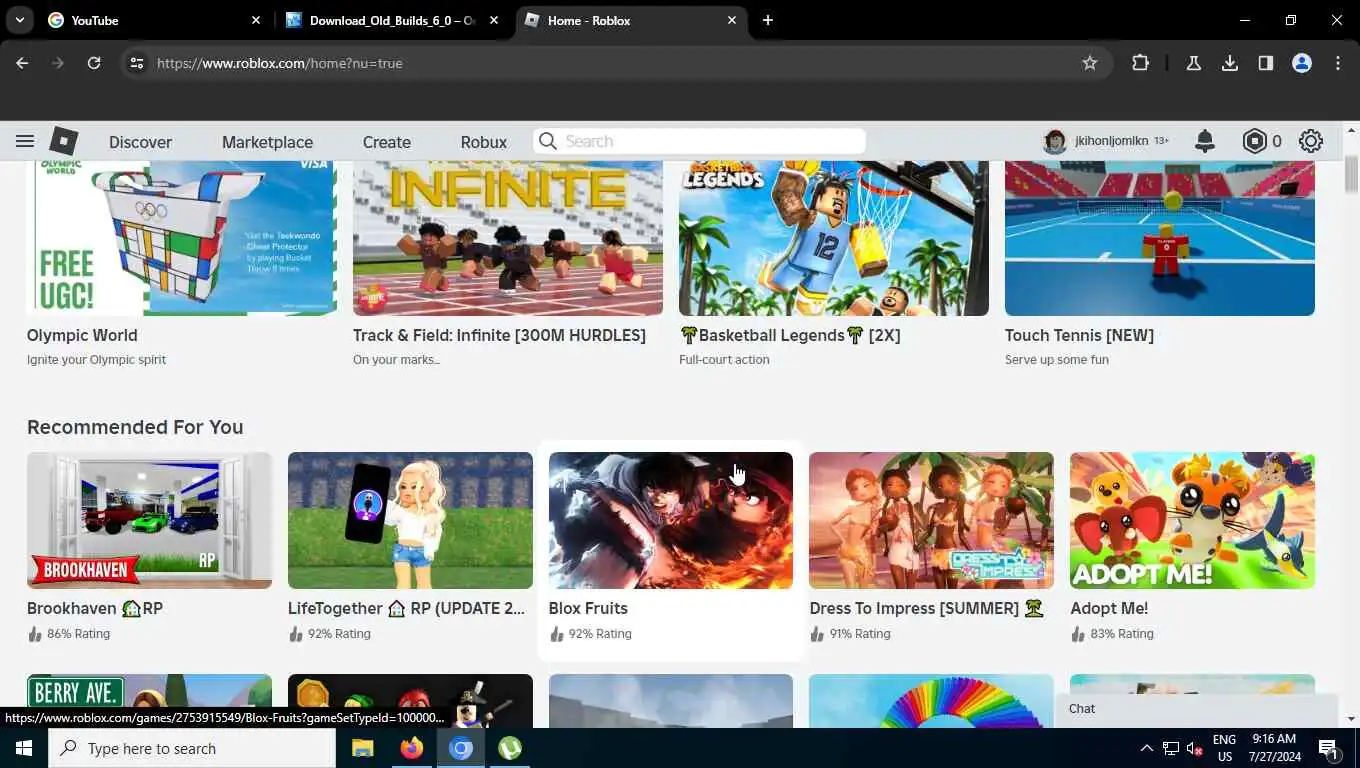View site information icon in address bar

coord(137,63)
